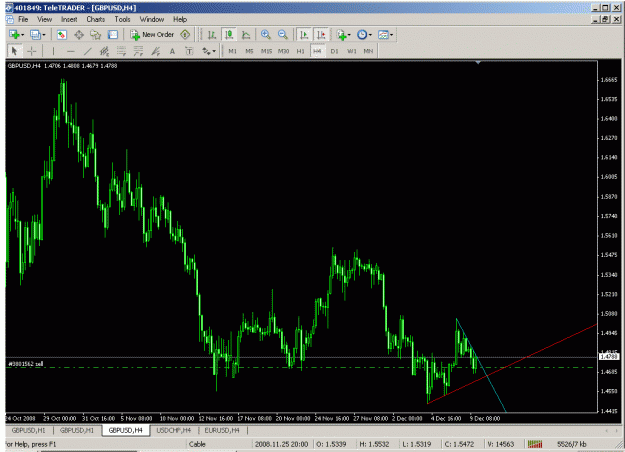Switch timeframe to M15
Screen dimensions: 625x452
click(266, 51)
